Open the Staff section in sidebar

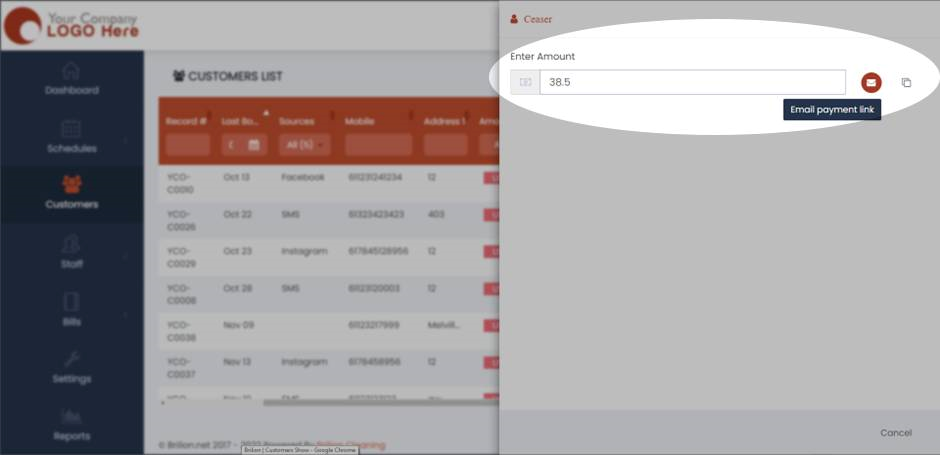(71, 252)
